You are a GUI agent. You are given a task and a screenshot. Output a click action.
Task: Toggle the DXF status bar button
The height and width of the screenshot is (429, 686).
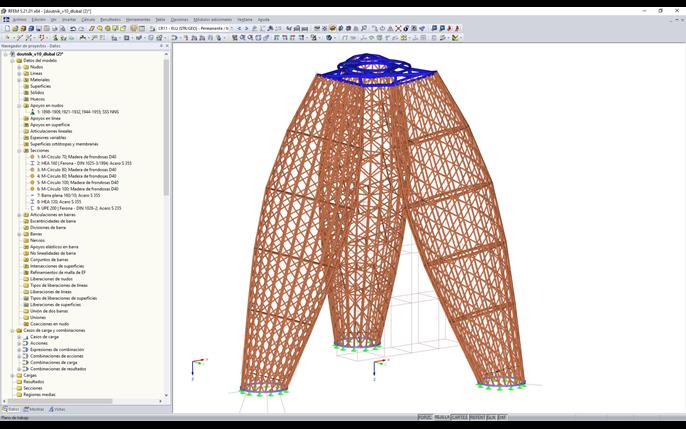(502, 417)
